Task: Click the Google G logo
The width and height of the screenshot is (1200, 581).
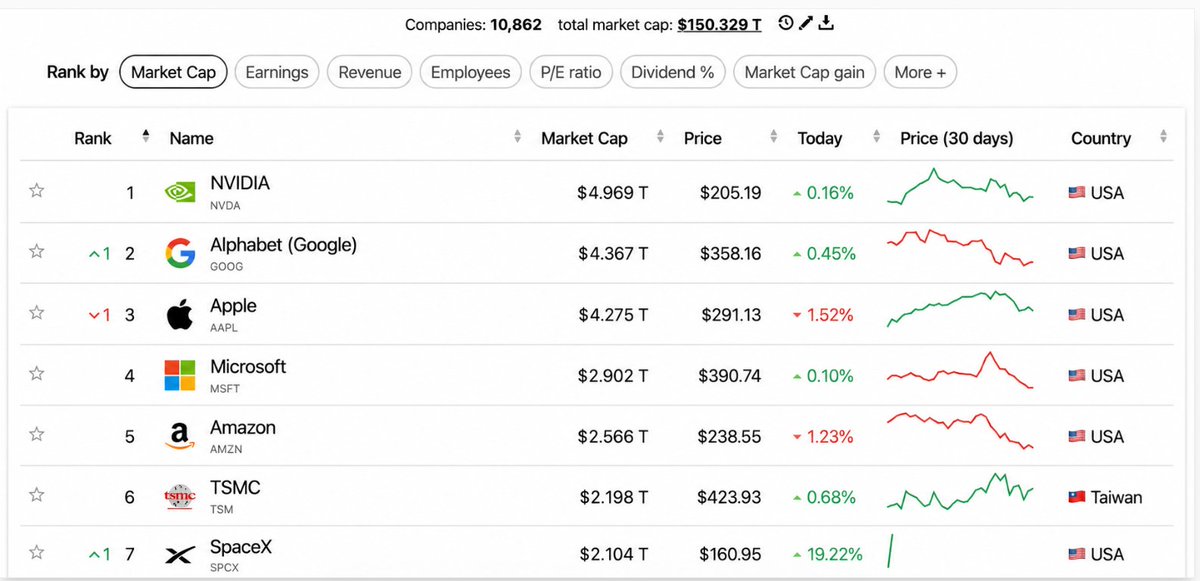Action: (x=180, y=254)
